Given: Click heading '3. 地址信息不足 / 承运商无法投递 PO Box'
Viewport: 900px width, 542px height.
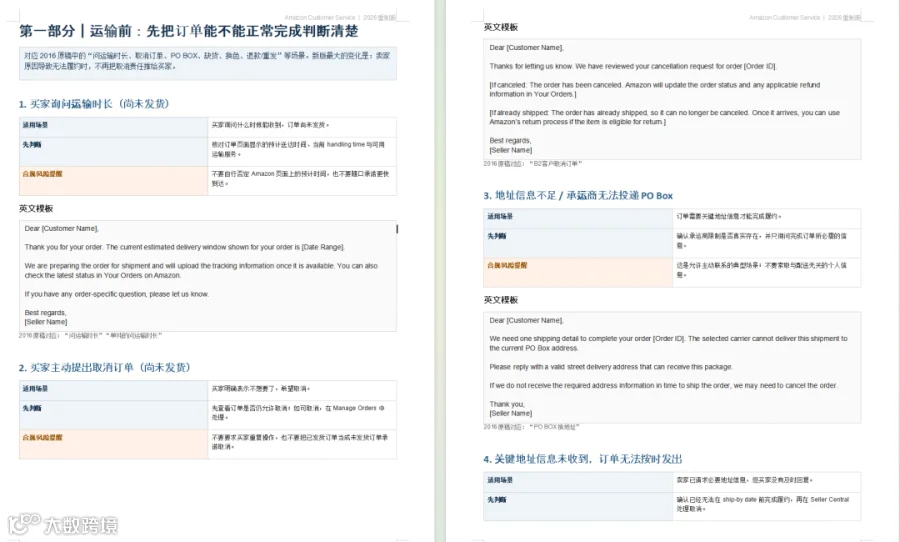Looking at the screenshot, I should [x=578, y=196].
